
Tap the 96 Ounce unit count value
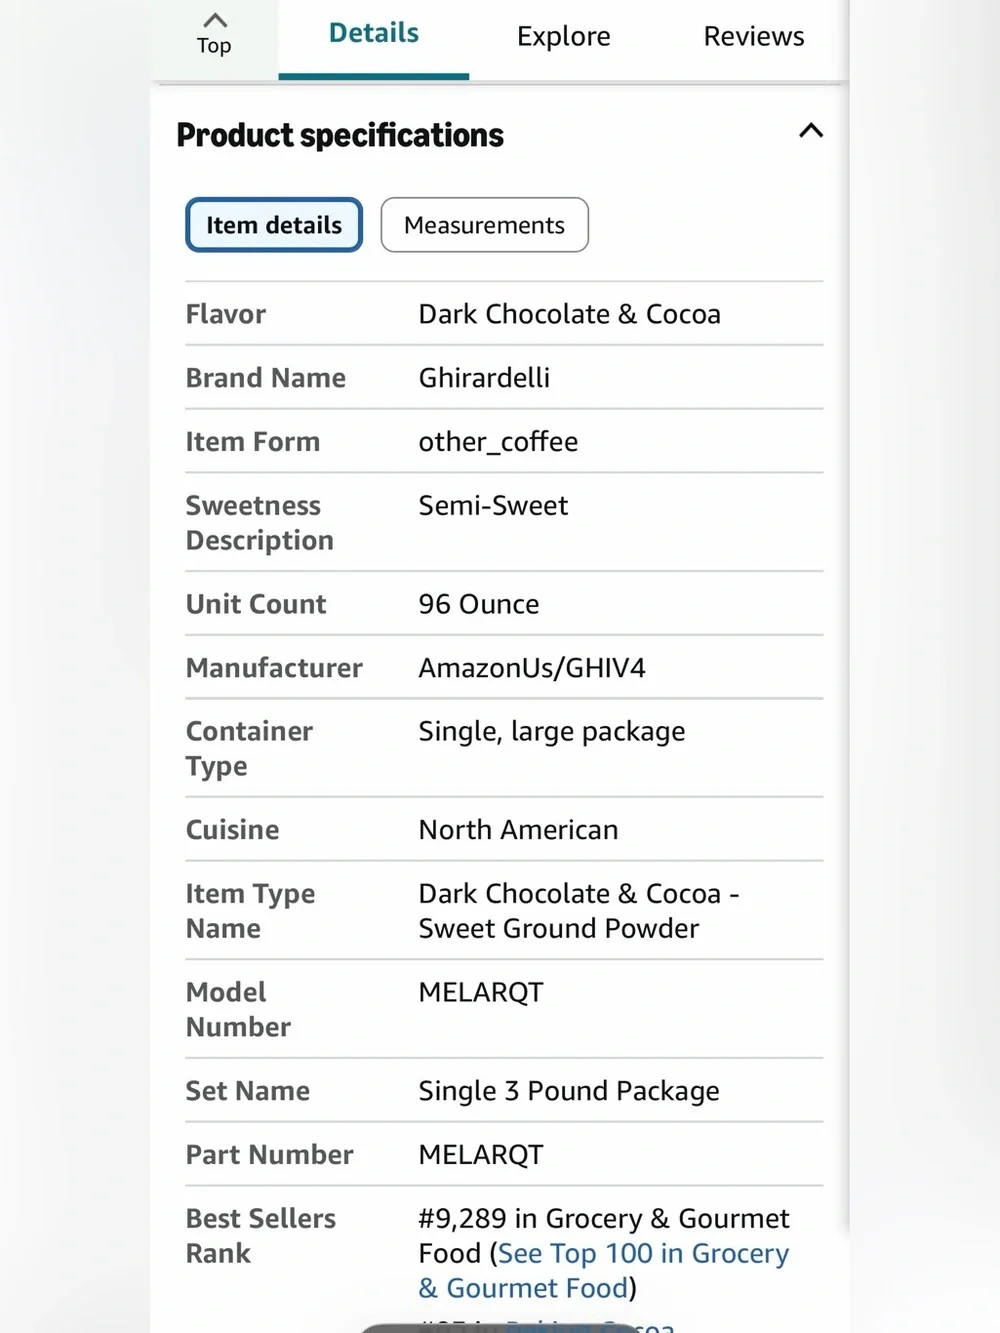pyautogui.click(x=478, y=604)
